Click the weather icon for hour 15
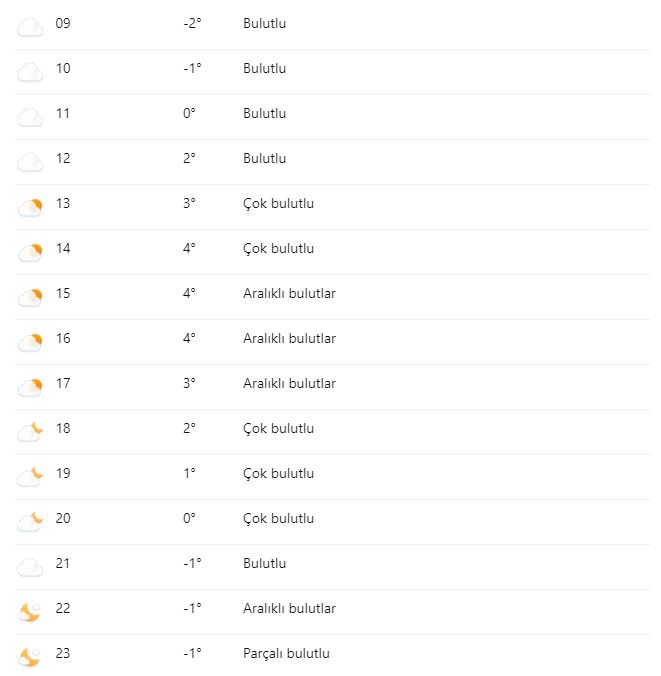Image resolution: width=661 pixels, height=676 pixels. pos(30,297)
